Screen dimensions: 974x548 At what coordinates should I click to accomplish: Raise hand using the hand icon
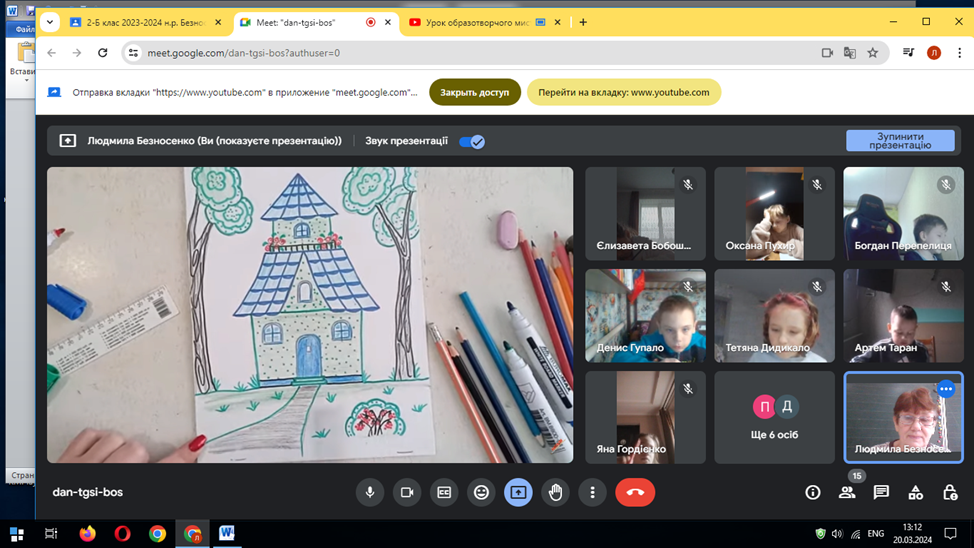(555, 492)
